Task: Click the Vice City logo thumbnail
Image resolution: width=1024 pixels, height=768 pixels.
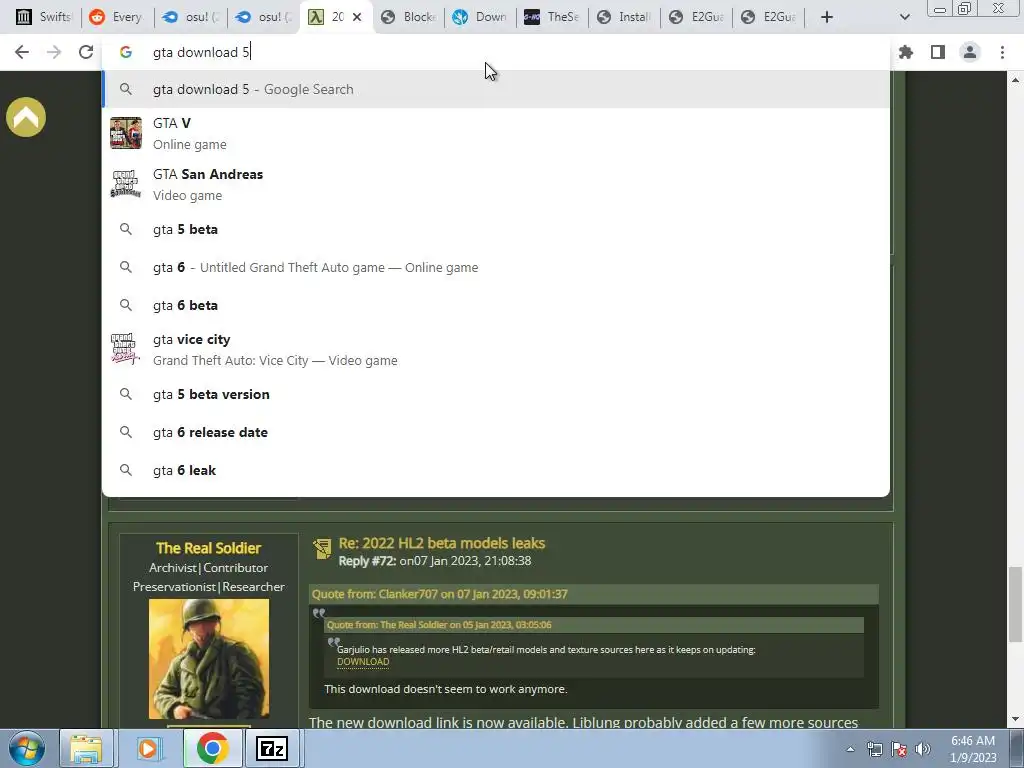Action: 125,349
